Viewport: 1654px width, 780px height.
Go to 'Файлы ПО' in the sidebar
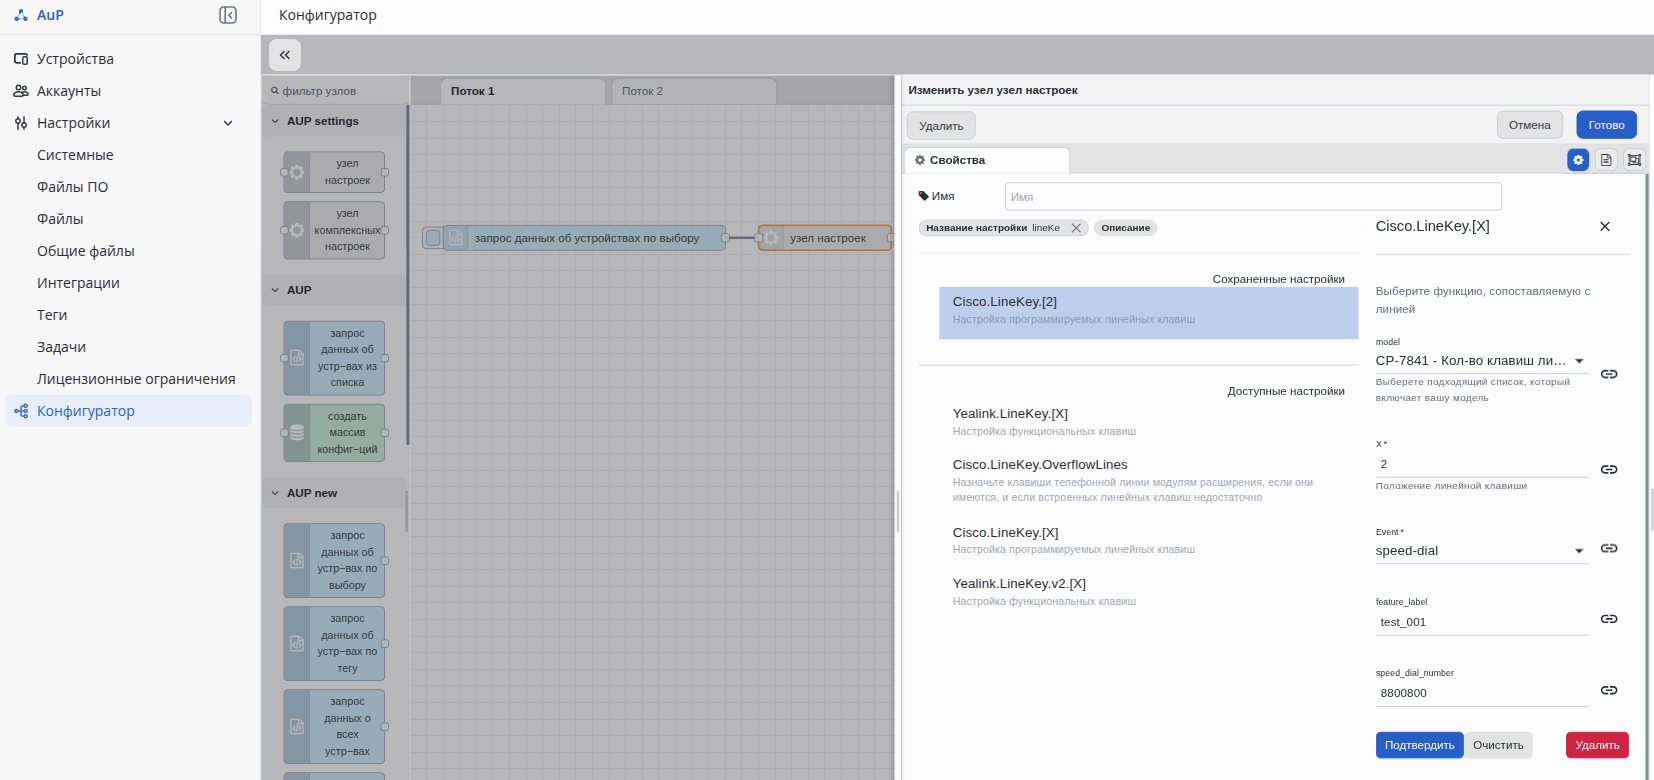(72, 187)
